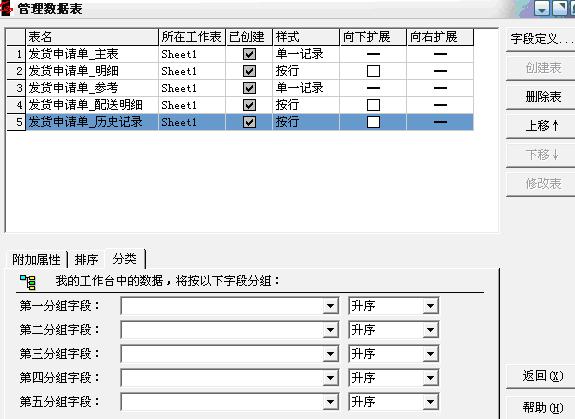The width and height of the screenshot is (575, 419).
Task: Click the 帮助(H) button
Action: coord(541,407)
